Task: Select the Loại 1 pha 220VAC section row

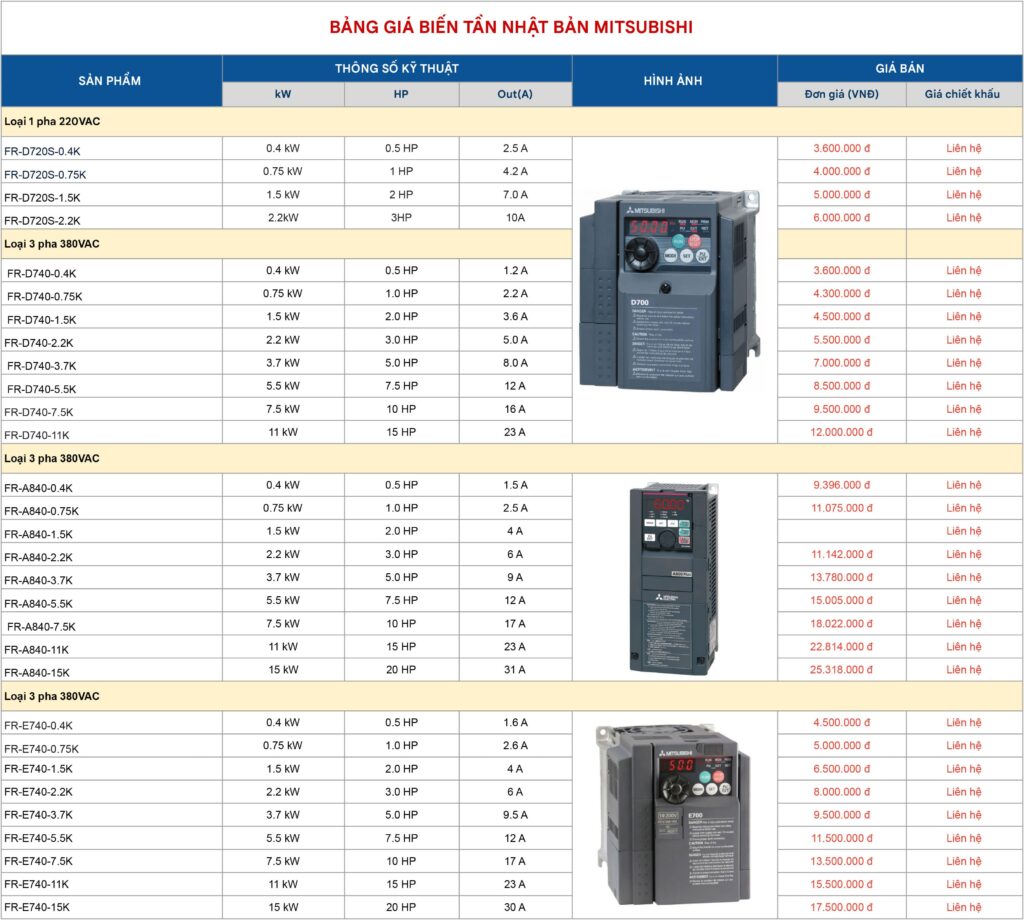Action: (52, 122)
